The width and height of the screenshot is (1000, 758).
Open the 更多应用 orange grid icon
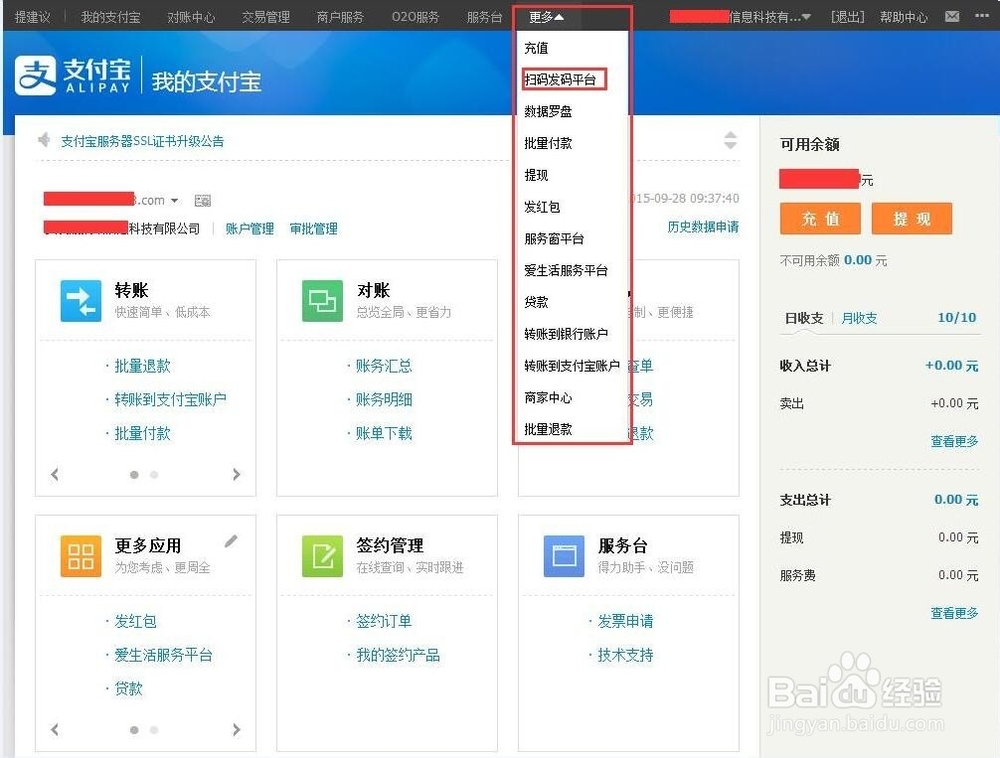(x=80, y=556)
